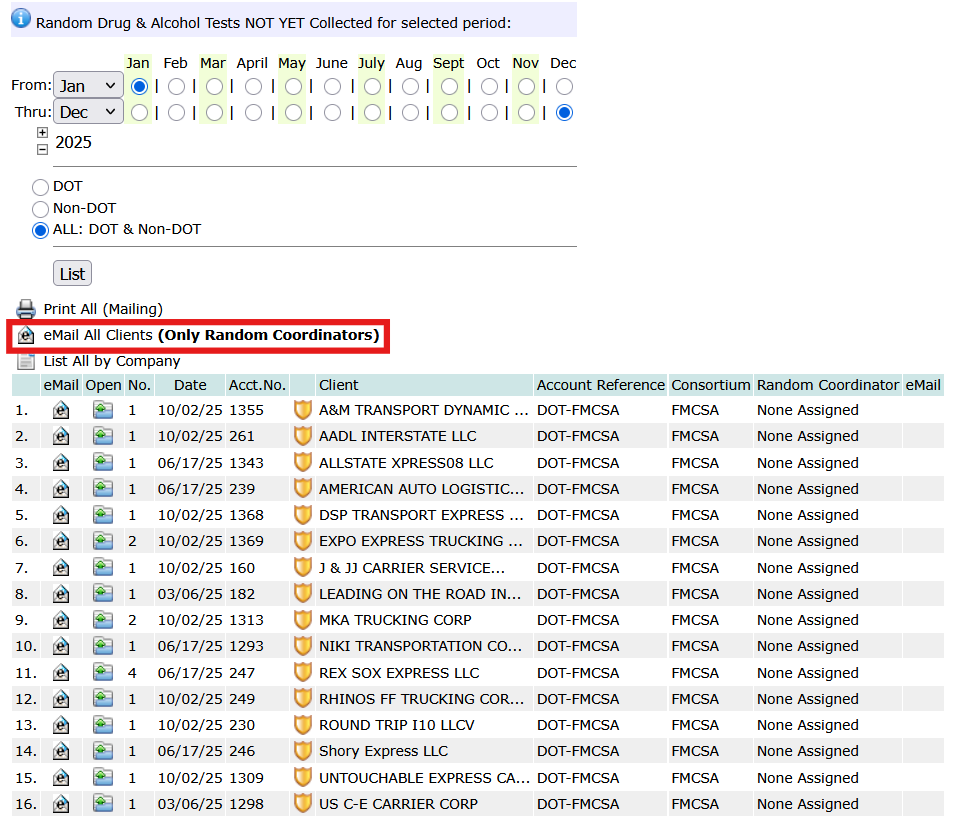Click the plus box to increase year
Screen dimensions: 957x820
42,132
